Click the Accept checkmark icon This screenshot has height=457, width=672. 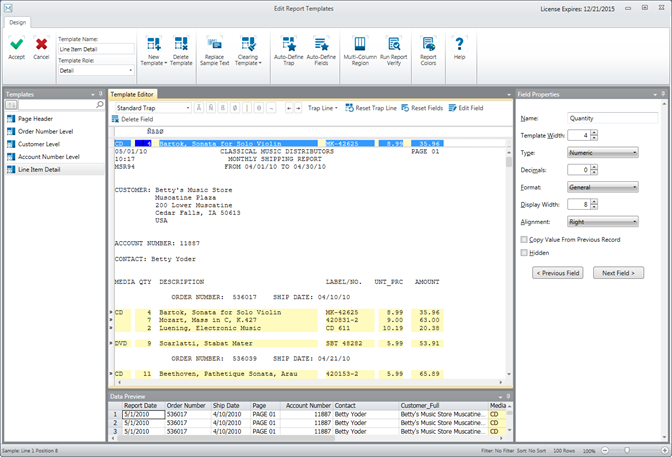(17, 45)
